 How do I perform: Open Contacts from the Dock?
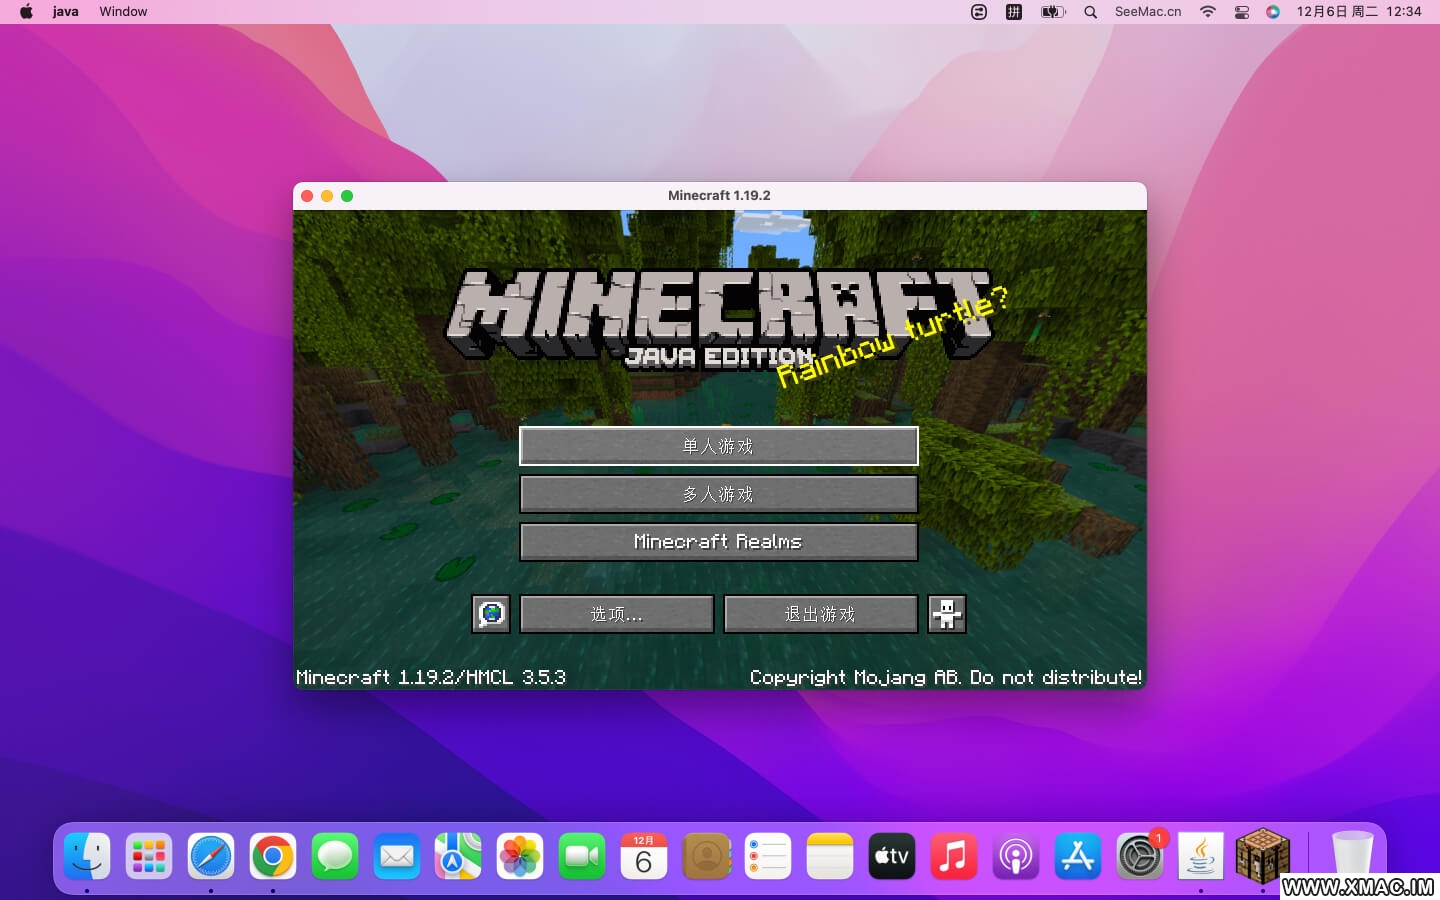pos(706,857)
